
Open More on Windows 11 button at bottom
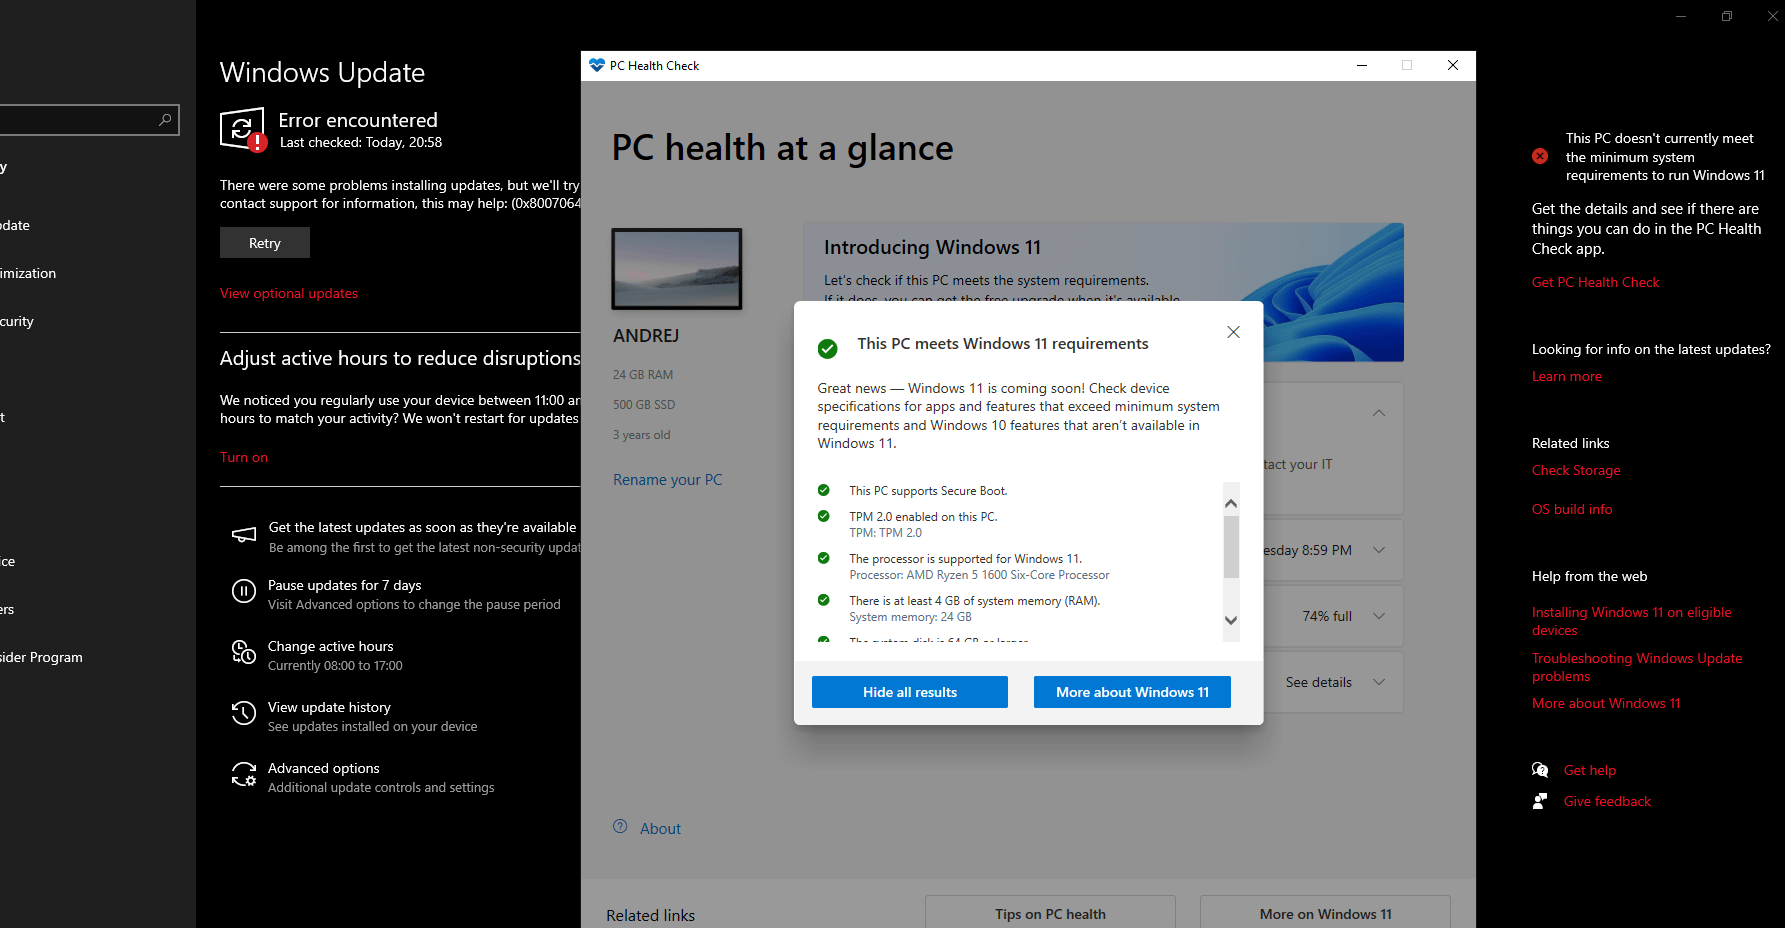tap(1325, 913)
